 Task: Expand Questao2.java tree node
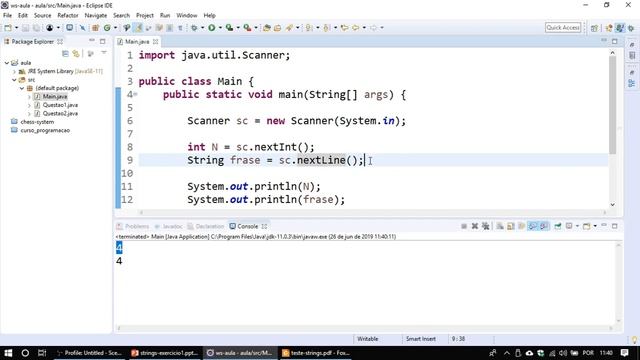[x=29, y=114]
